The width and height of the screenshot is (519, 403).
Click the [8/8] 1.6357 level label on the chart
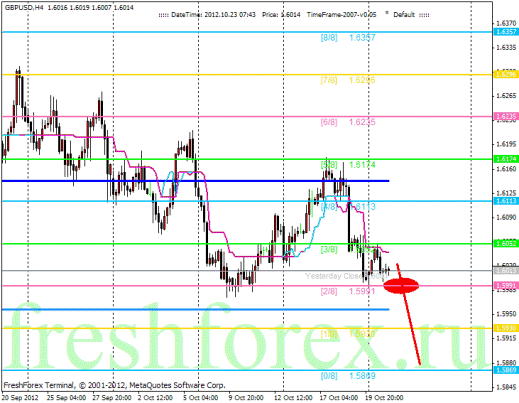(x=348, y=38)
